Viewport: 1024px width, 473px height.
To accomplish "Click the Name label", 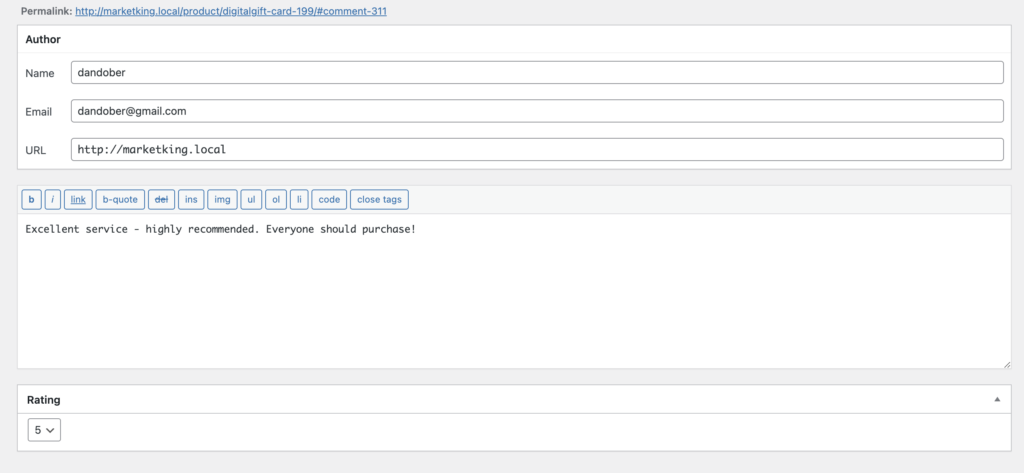I will point(40,73).
